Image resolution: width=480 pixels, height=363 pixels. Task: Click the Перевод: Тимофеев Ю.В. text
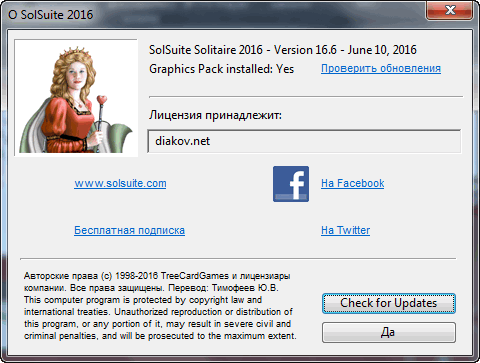pyautogui.click(x=223, y=288)
